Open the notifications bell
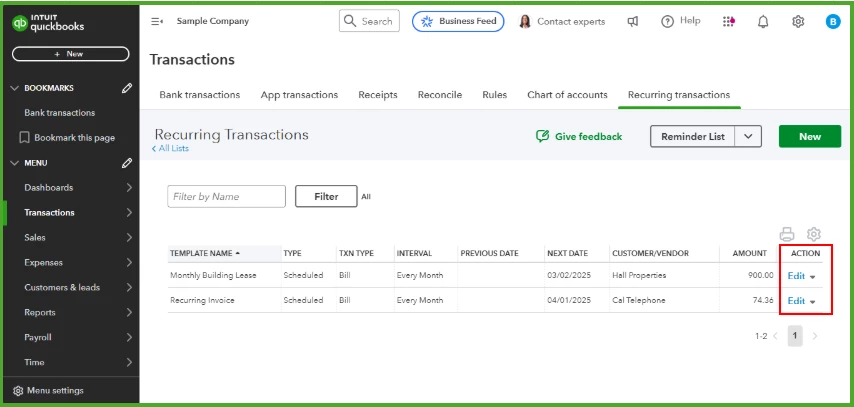Viewport: 854px width, 407px height. tap(764, 21)
